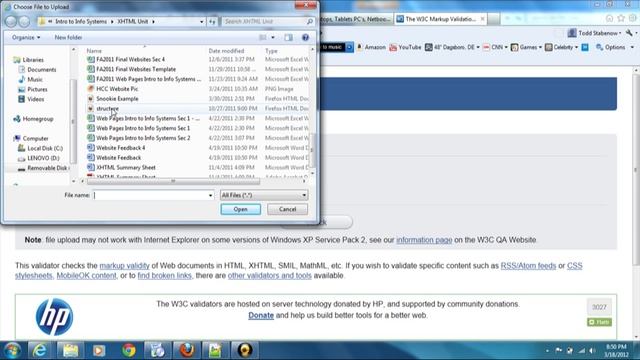The image size is (640, 360).
Task: Click the Donate link
Action: pyautogui.click(x=261, y=316)
